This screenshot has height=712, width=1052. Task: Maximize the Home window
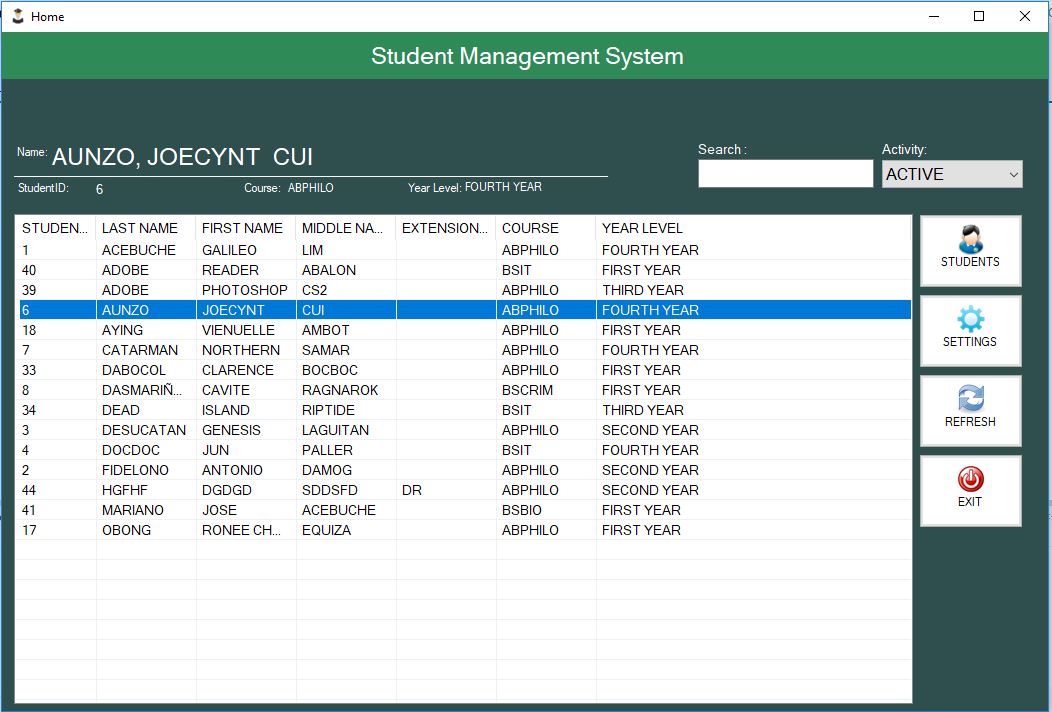[x=979, y=16]
